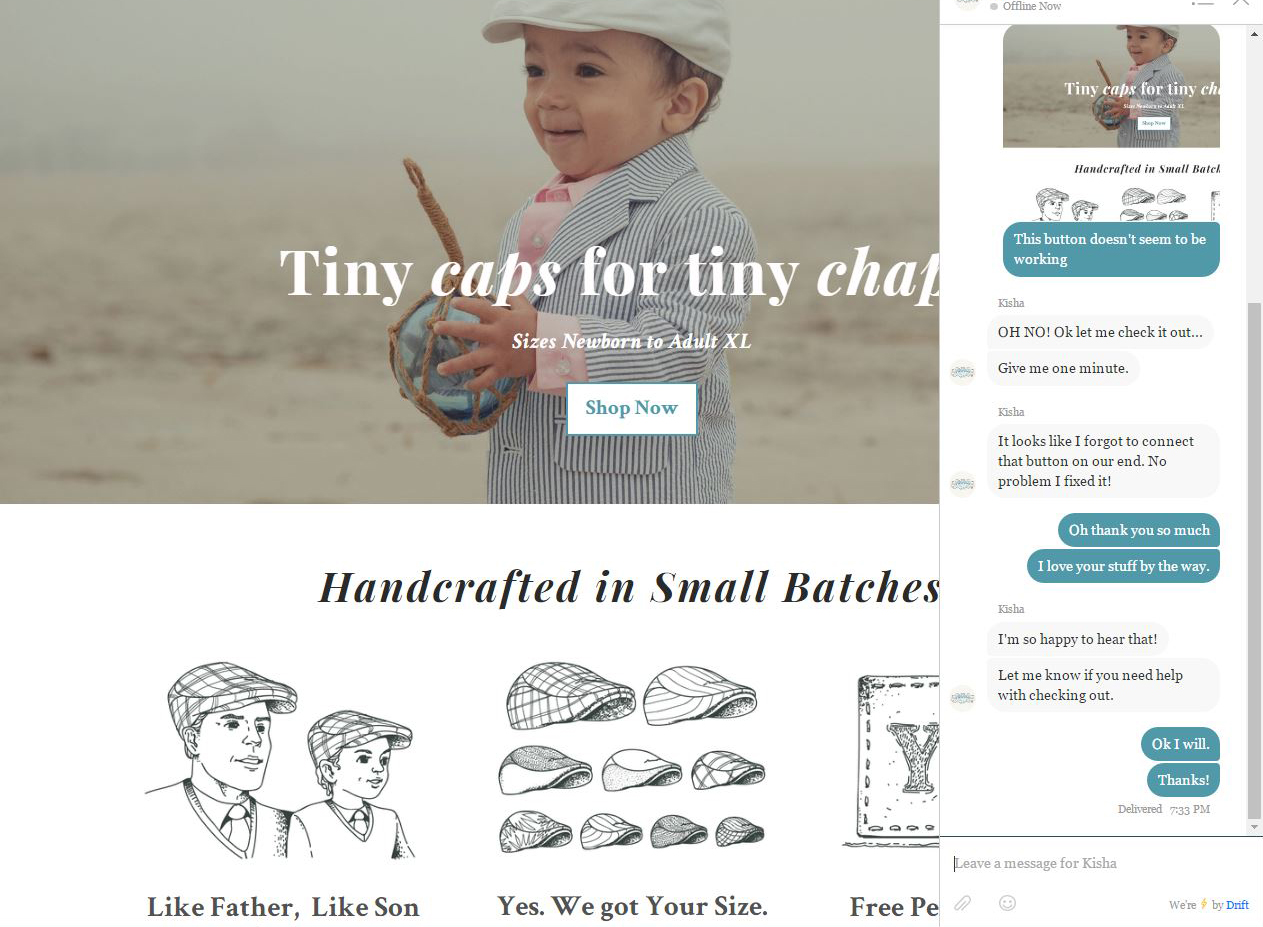Click the 'Yes. We got Your Size.' heading
The width and height of the screenshot is (1263, 927).
tap(632, 906)
